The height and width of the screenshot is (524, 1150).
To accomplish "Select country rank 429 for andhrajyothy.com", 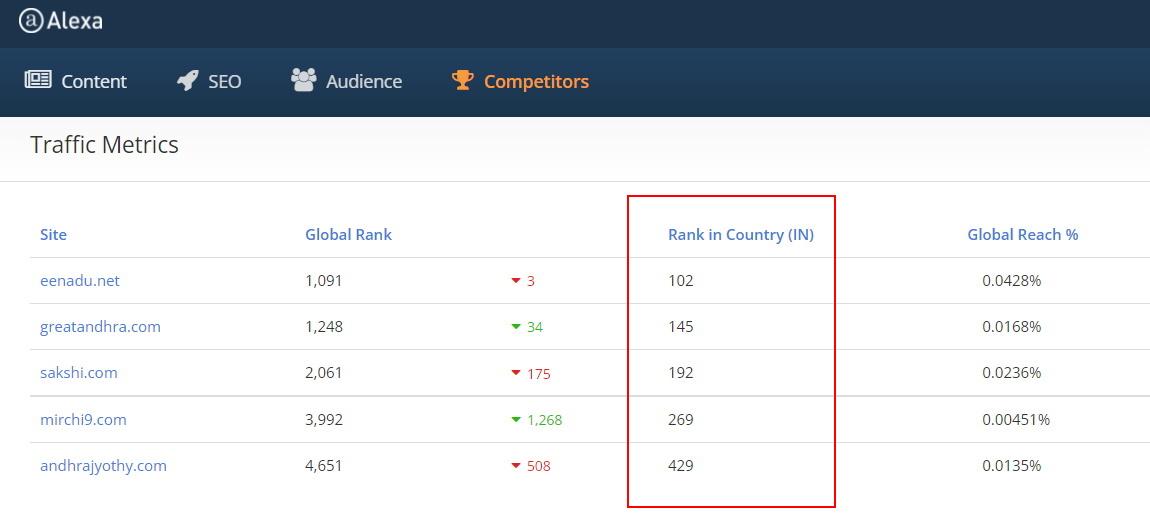I will point(681,466).
